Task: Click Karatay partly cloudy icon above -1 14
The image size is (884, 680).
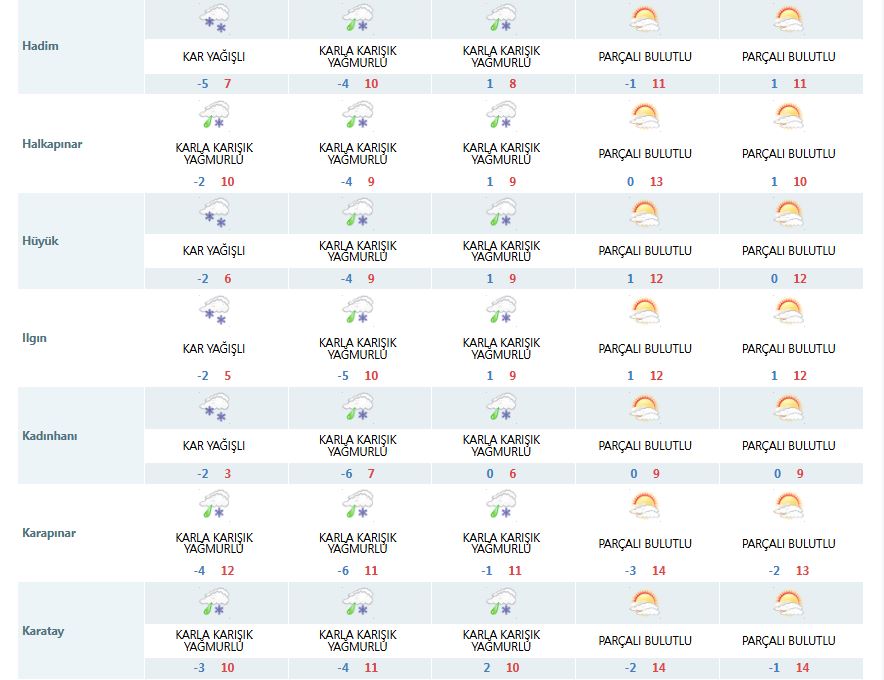Action: (789, 602)
